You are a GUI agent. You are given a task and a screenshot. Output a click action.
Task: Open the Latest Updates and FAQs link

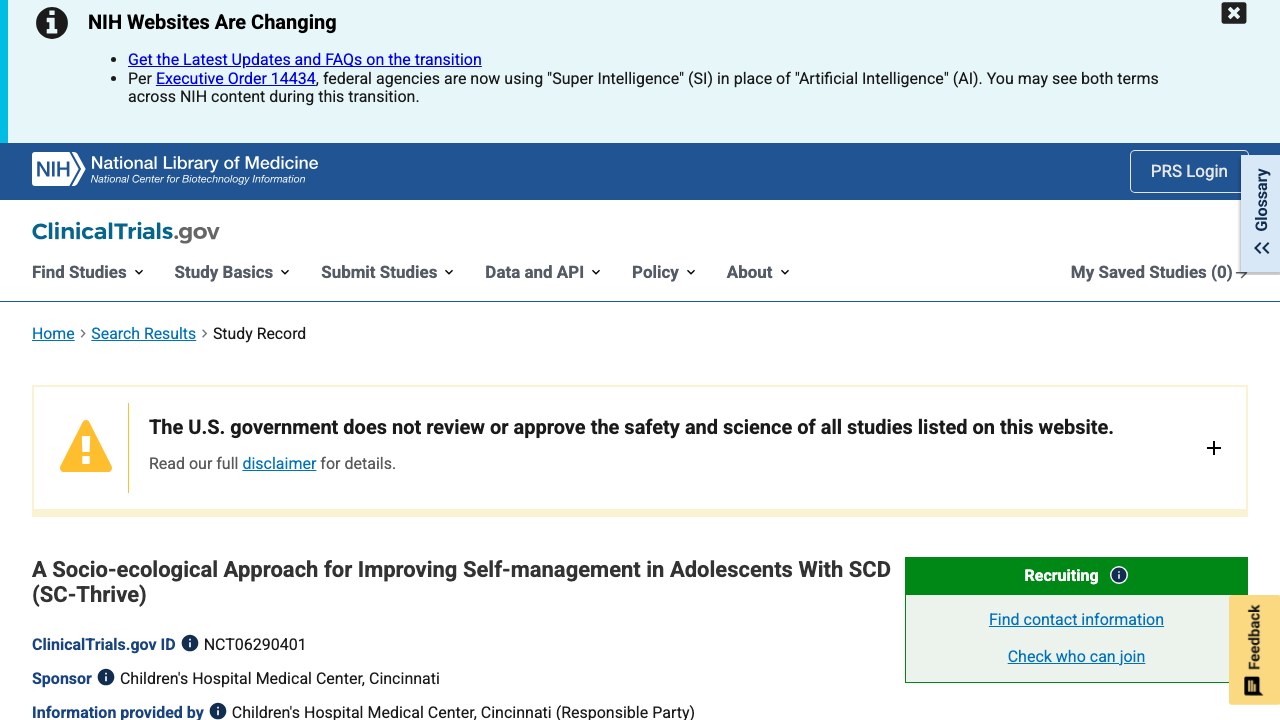point(305,60)
